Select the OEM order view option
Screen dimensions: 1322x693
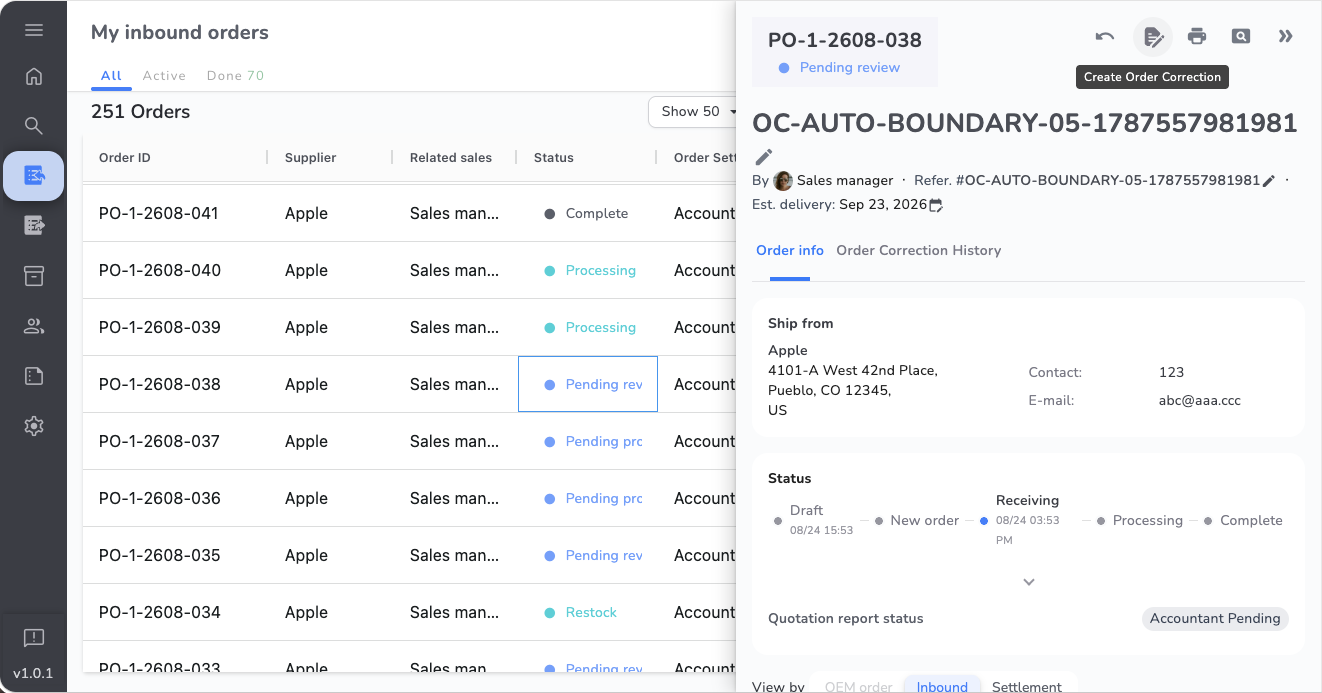858,686
